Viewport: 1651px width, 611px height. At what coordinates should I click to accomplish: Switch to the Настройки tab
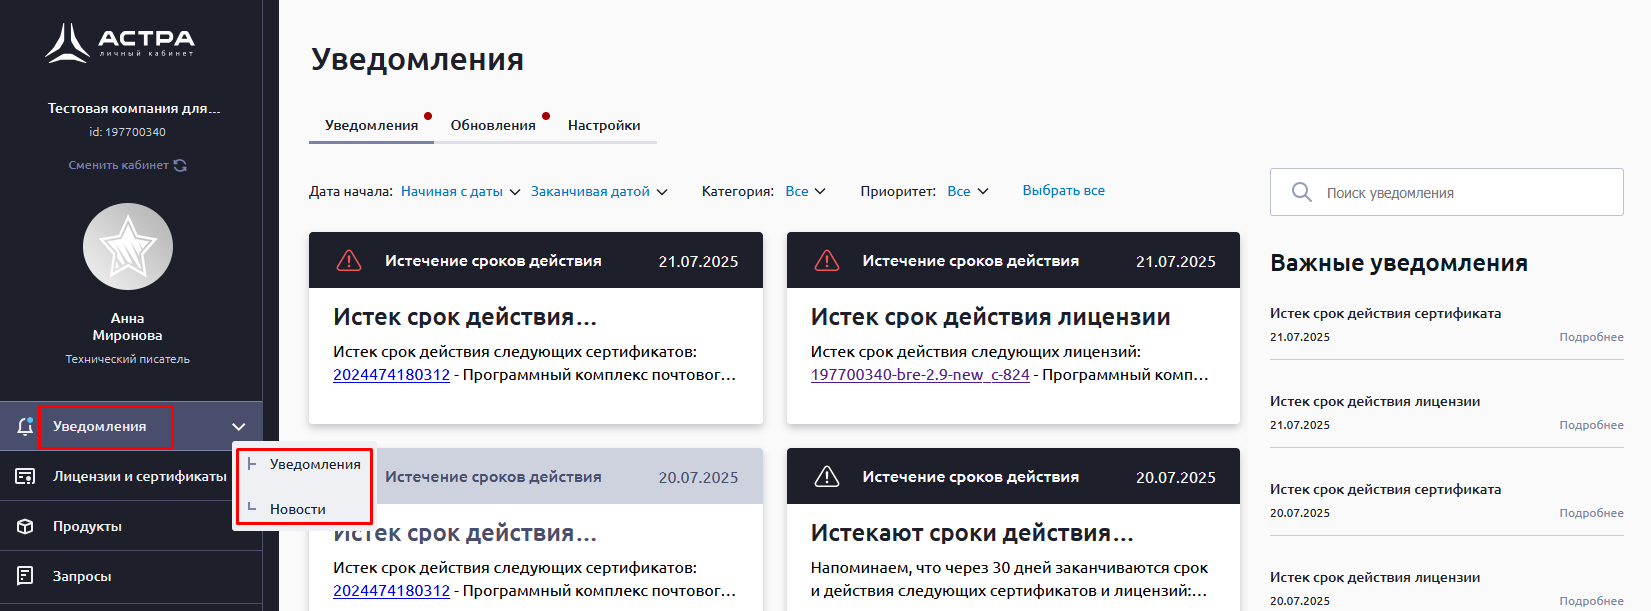coord(604,126)
